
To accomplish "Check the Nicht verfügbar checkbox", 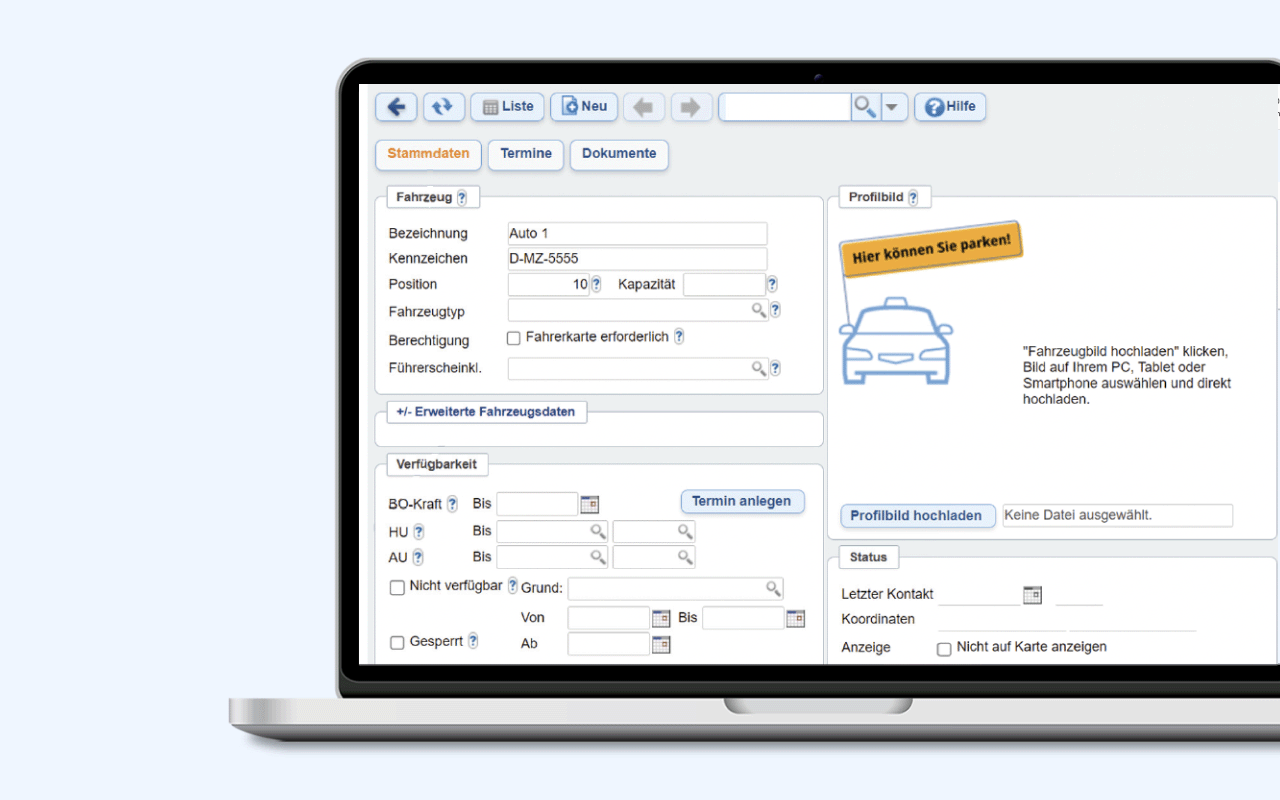I will [397, 587].
